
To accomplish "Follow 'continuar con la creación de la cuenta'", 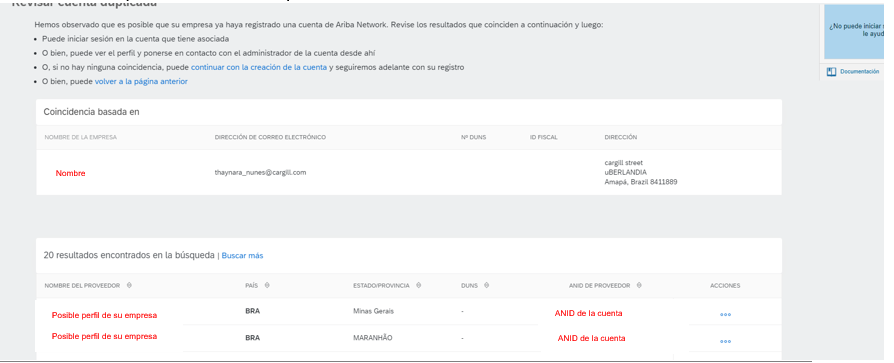I will (x=259, y=67).
